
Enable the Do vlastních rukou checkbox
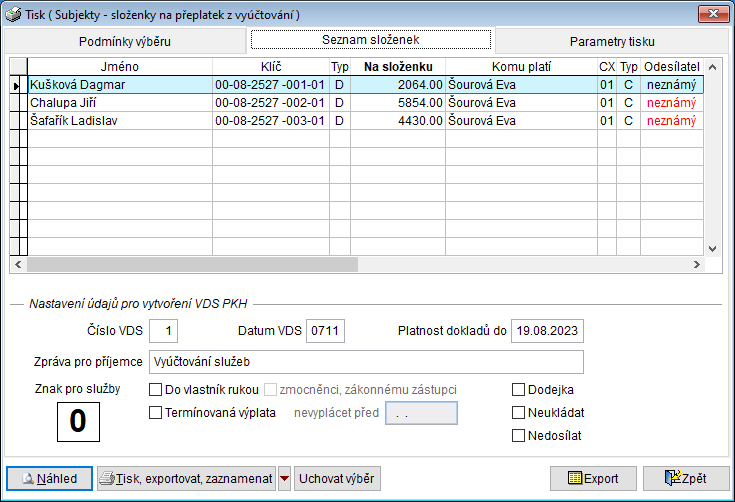click(156, 390)
